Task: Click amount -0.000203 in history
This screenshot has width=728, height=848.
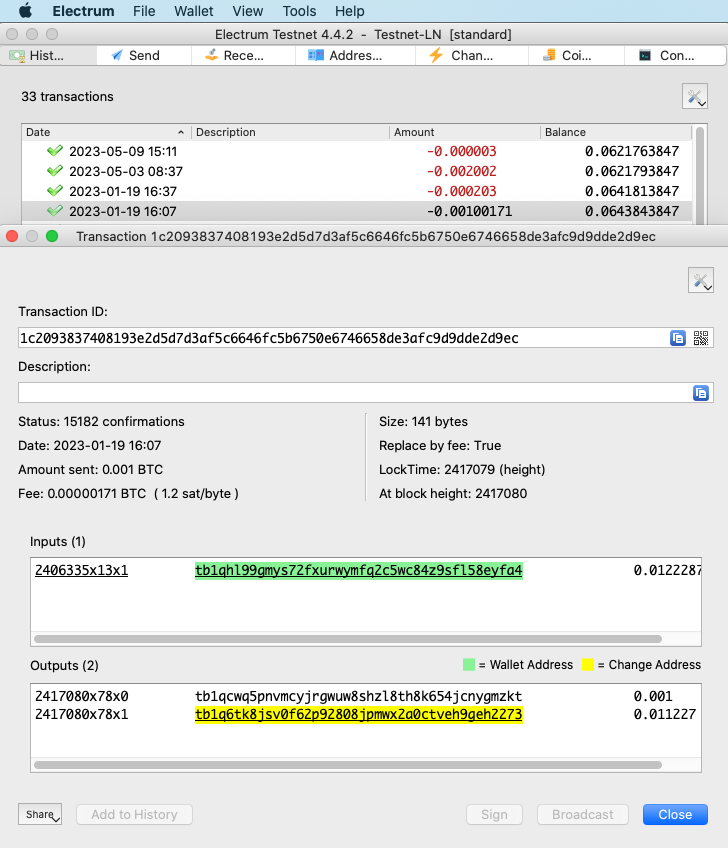Action: [x=461, y=191]
